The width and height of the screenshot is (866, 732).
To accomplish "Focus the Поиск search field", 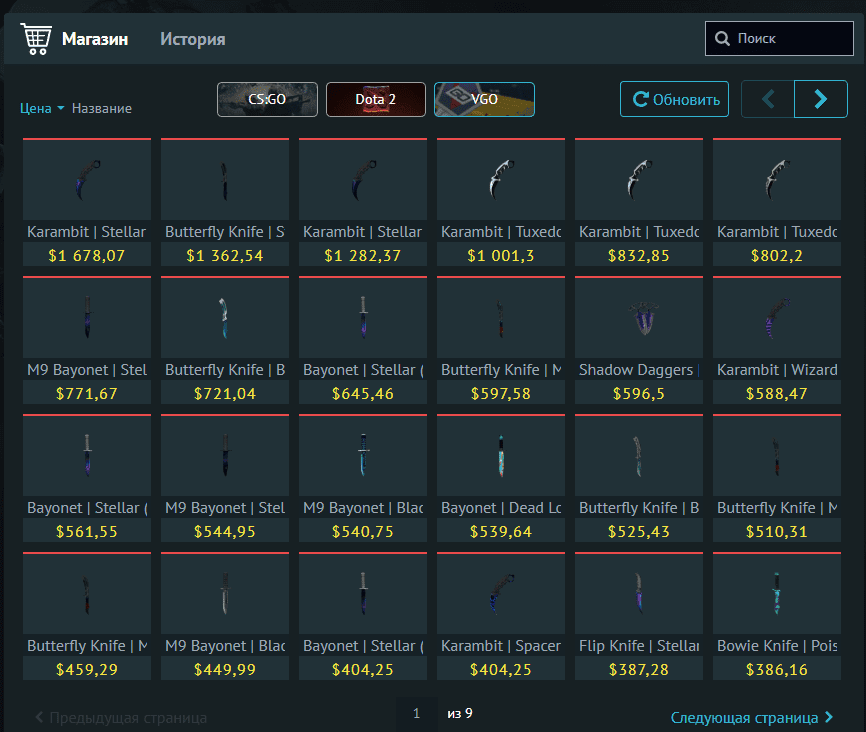I will (x=779, y=39).
